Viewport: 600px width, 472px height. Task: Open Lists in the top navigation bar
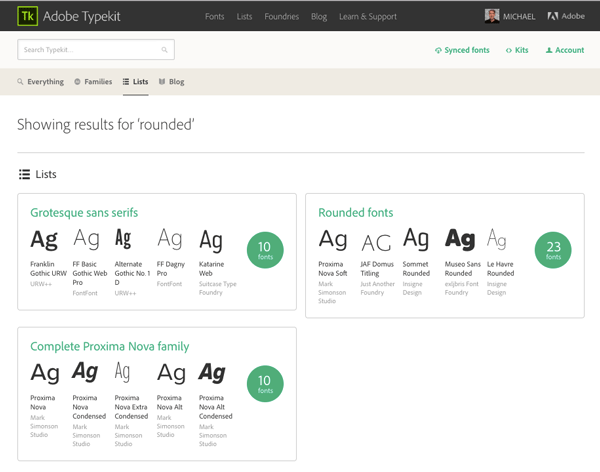(x=244, y=16)
